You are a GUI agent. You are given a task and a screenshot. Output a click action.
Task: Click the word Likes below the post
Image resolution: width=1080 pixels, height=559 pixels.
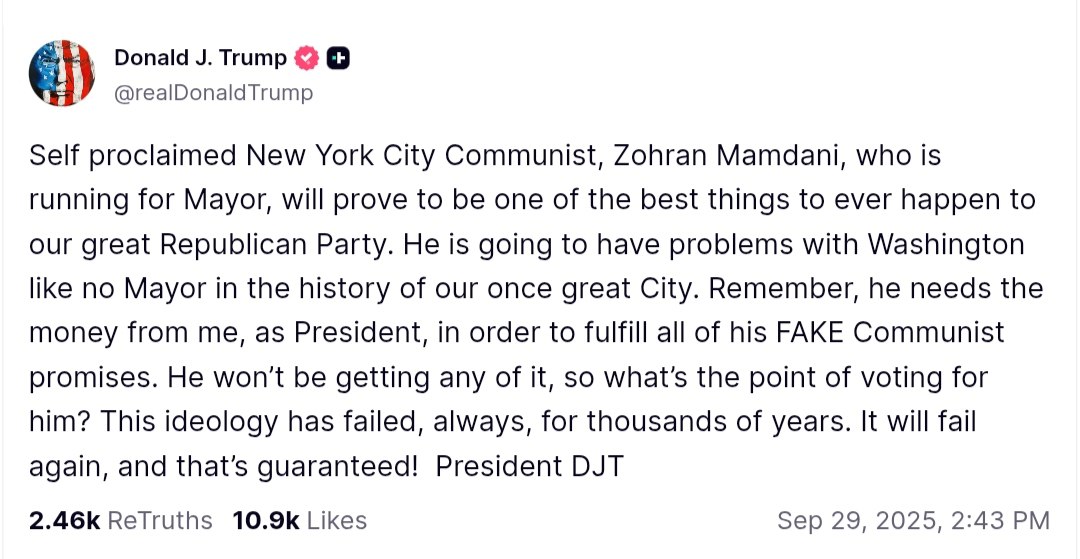(x=336, y=521)
